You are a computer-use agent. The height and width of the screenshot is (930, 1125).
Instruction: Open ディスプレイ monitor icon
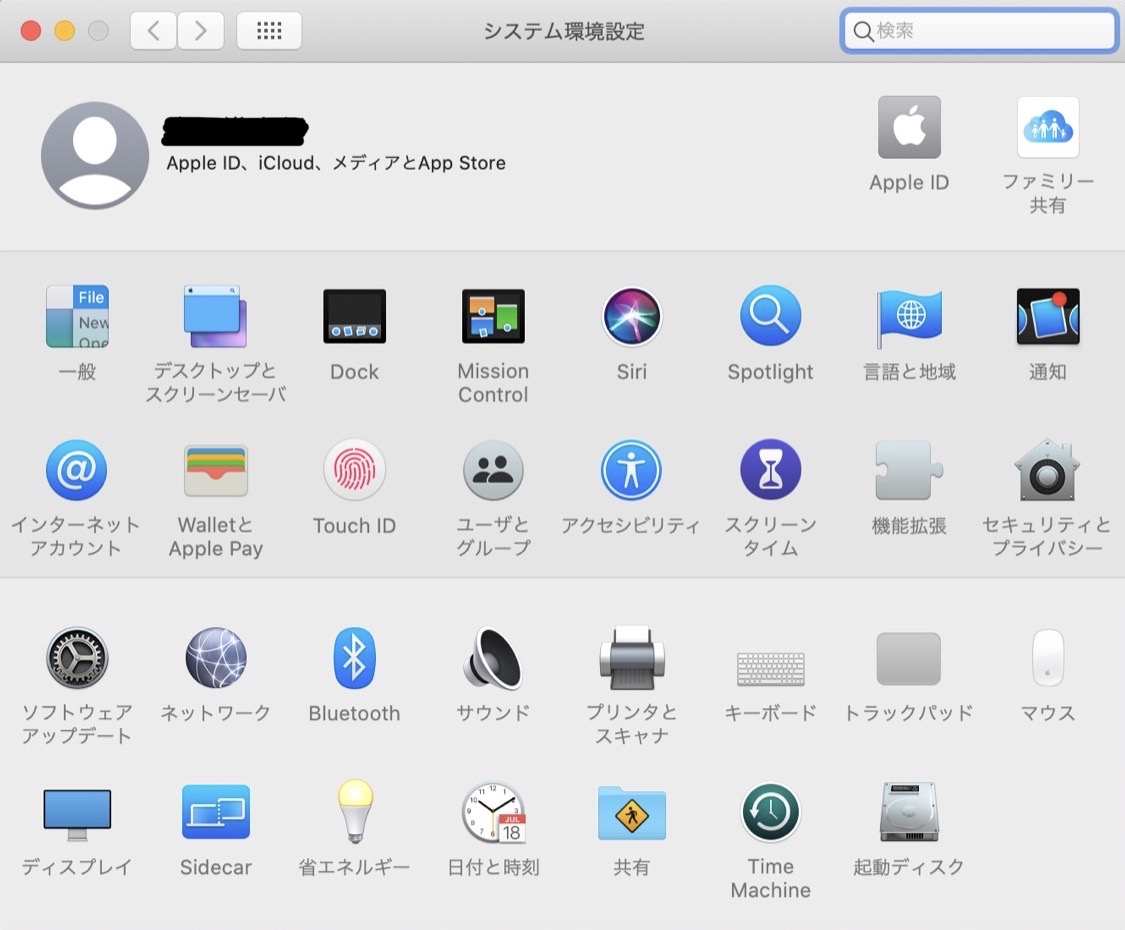77,814
